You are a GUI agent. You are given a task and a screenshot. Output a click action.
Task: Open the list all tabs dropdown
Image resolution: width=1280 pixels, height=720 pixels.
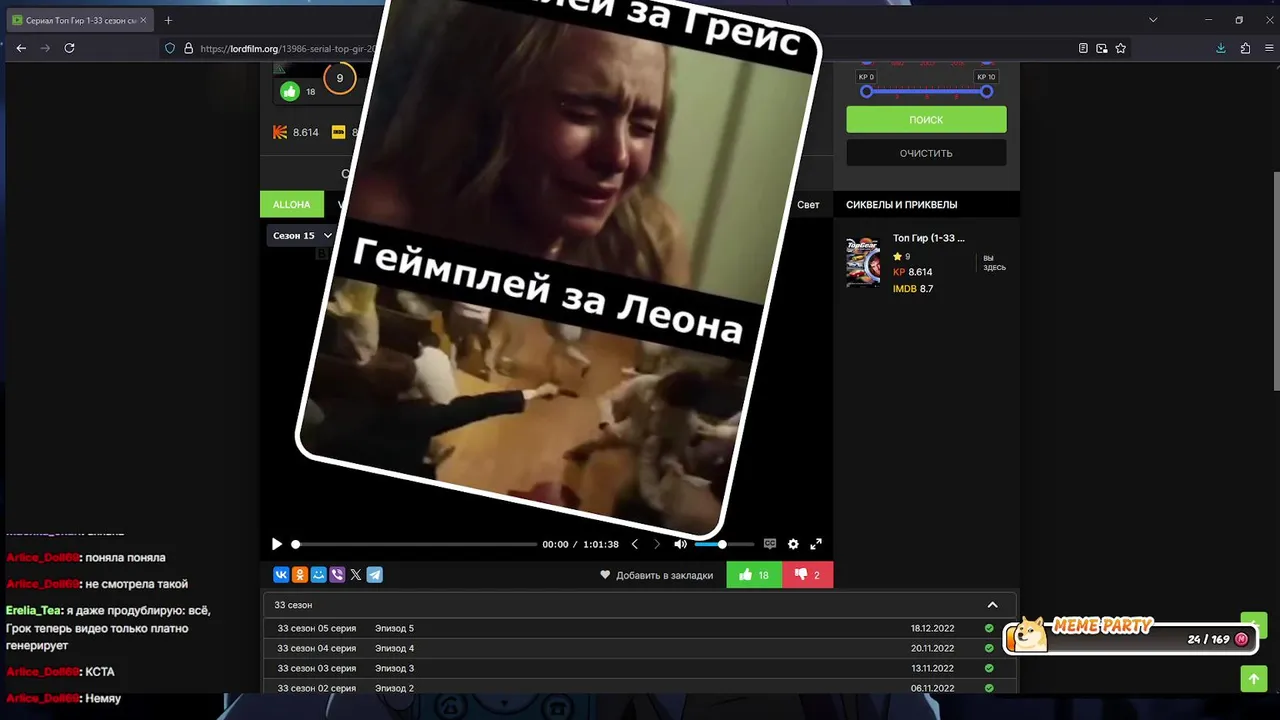pyautogui.click(x=1153, y=20)
